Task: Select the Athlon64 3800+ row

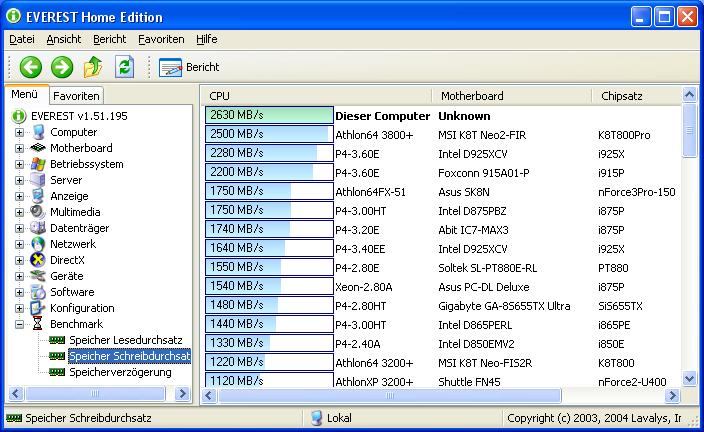Action: pos(442,135)
